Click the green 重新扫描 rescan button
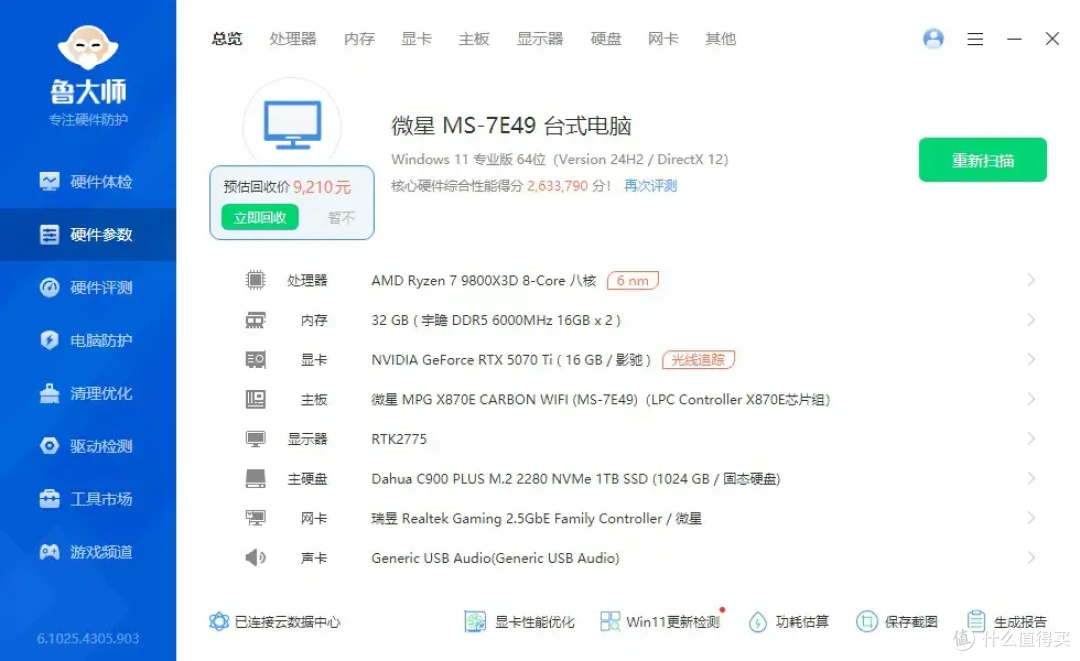 (983, 160)
